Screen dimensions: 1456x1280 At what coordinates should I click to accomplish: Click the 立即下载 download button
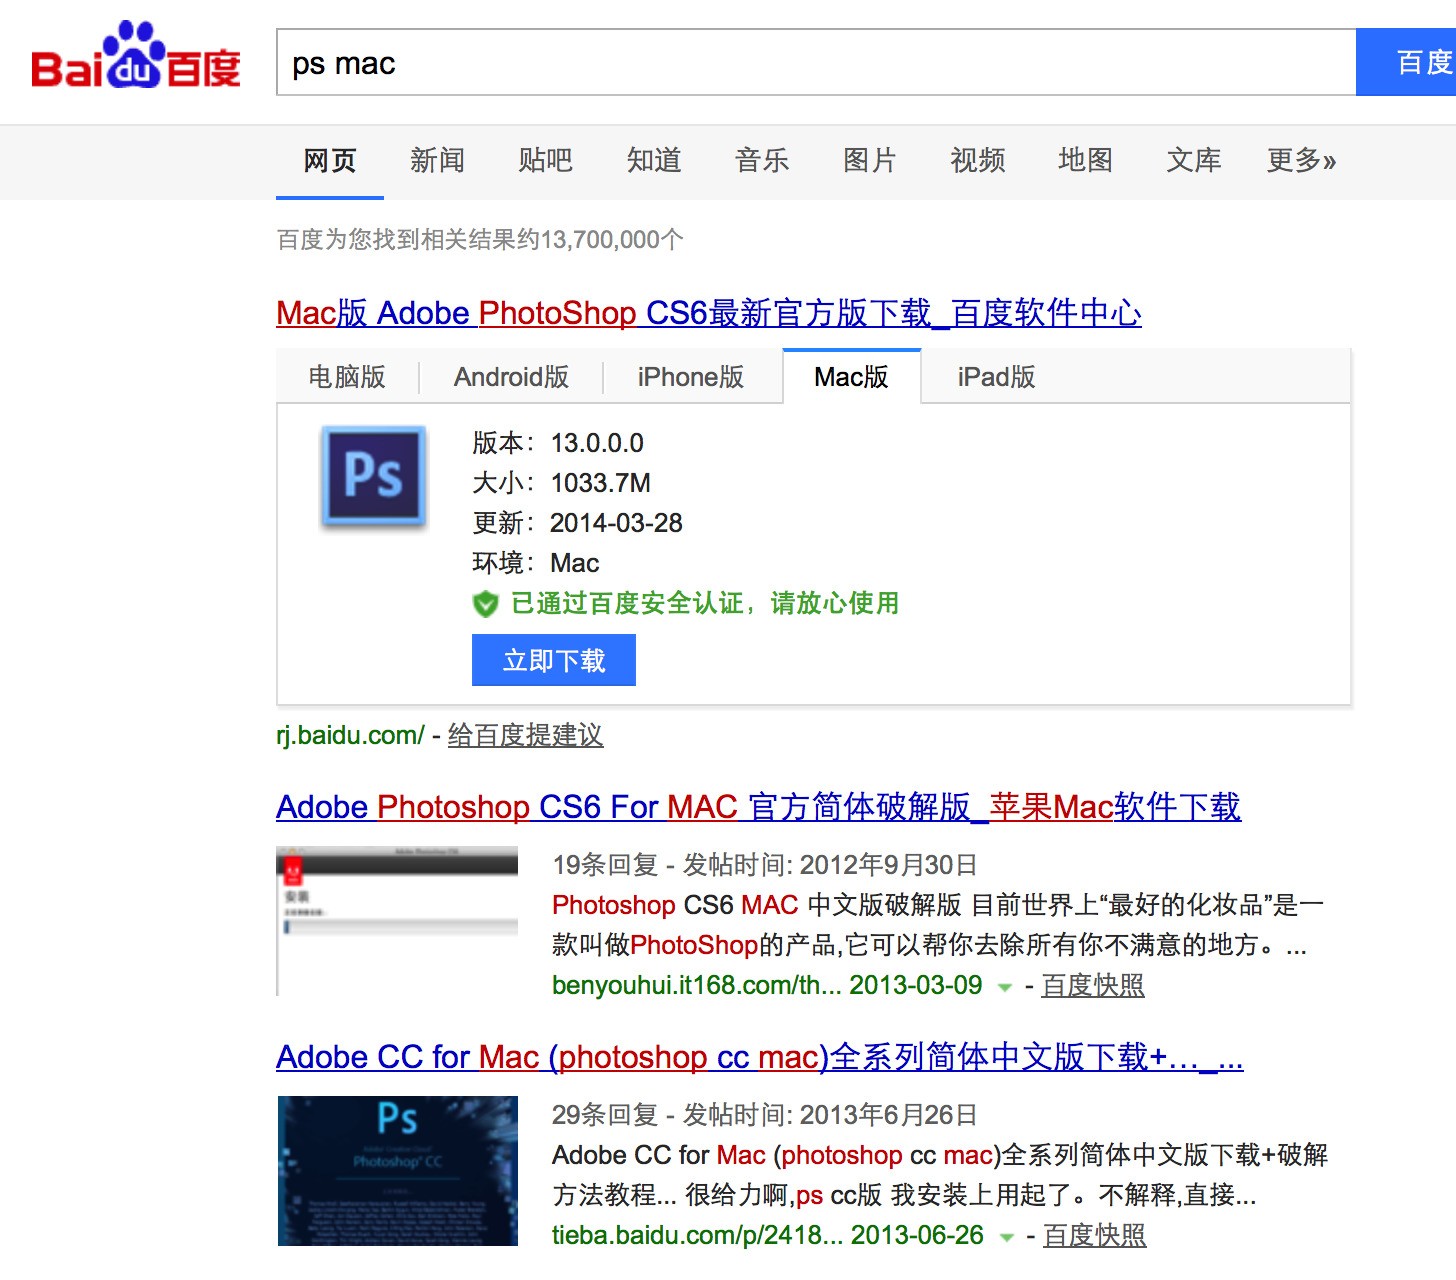pos(554,660)
